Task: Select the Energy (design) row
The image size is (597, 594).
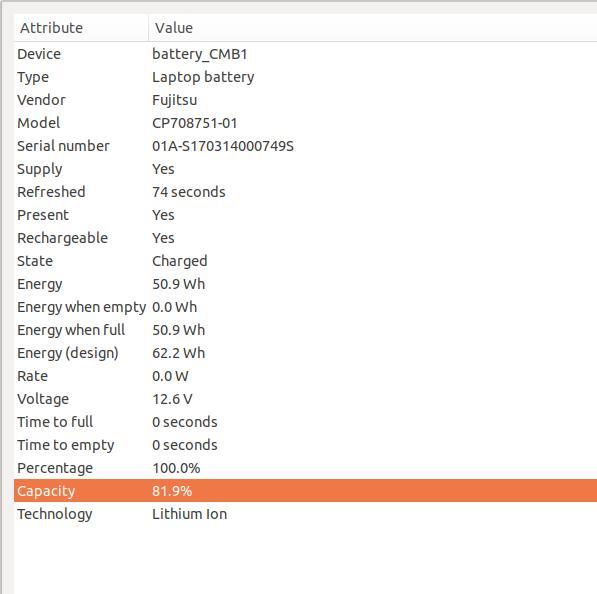Action: point(305,353)
